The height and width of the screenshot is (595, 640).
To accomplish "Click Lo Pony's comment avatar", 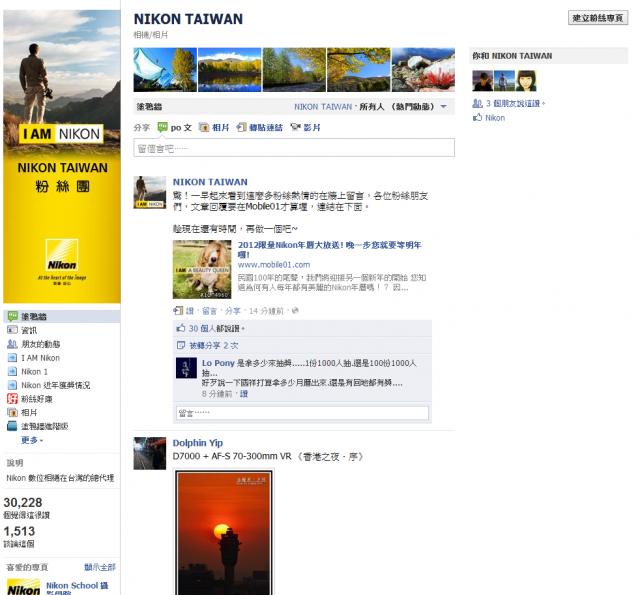I will (186, 368).
